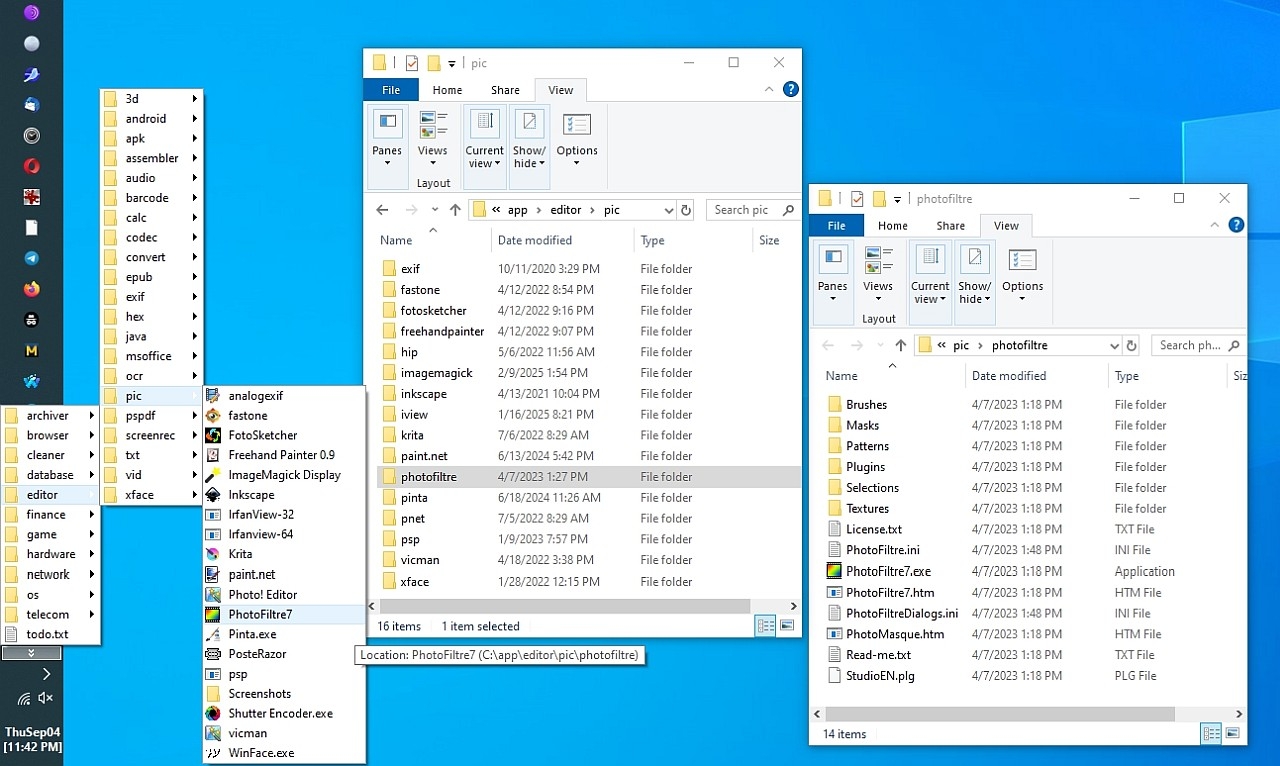Click volume muted icon in dock
This screenshot has height=766, width=1280.
click(45, 698)
